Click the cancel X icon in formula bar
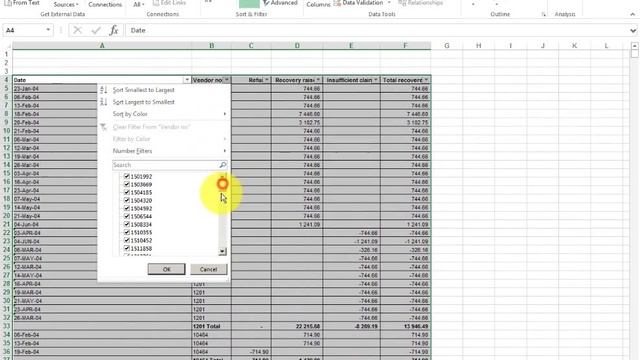 point(78,30)
